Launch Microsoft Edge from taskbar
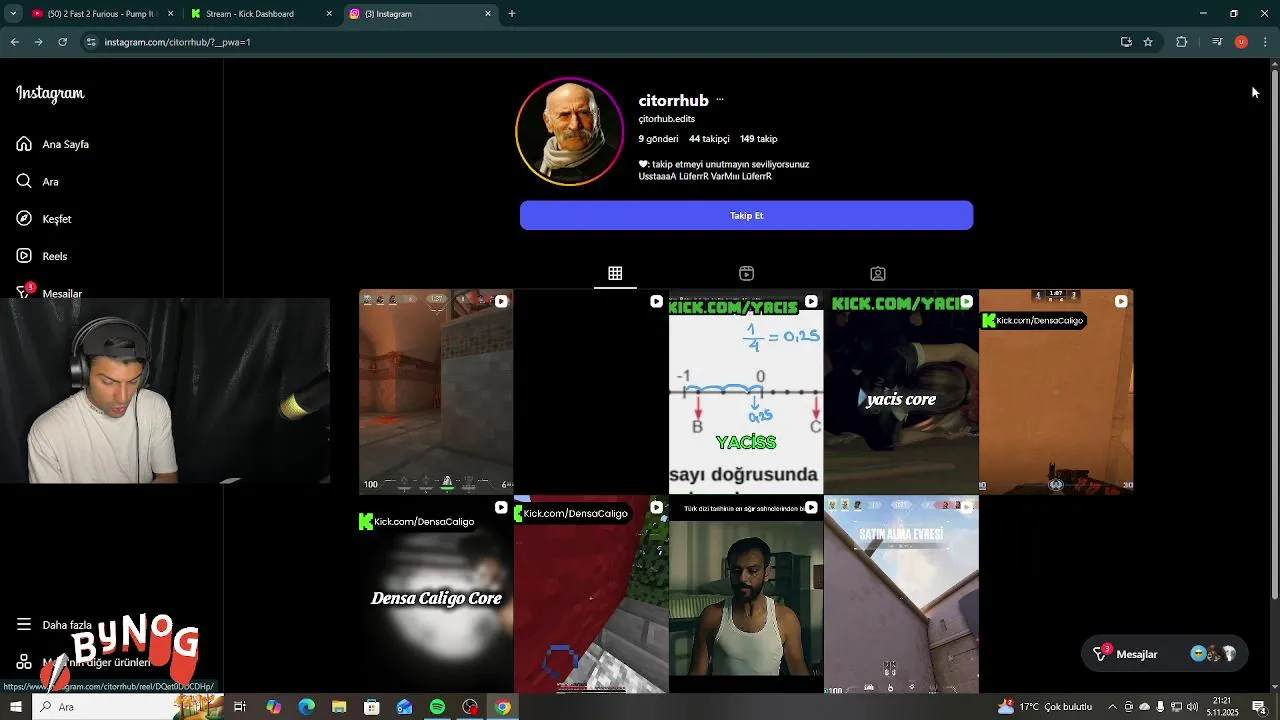 tap(306, 707)
